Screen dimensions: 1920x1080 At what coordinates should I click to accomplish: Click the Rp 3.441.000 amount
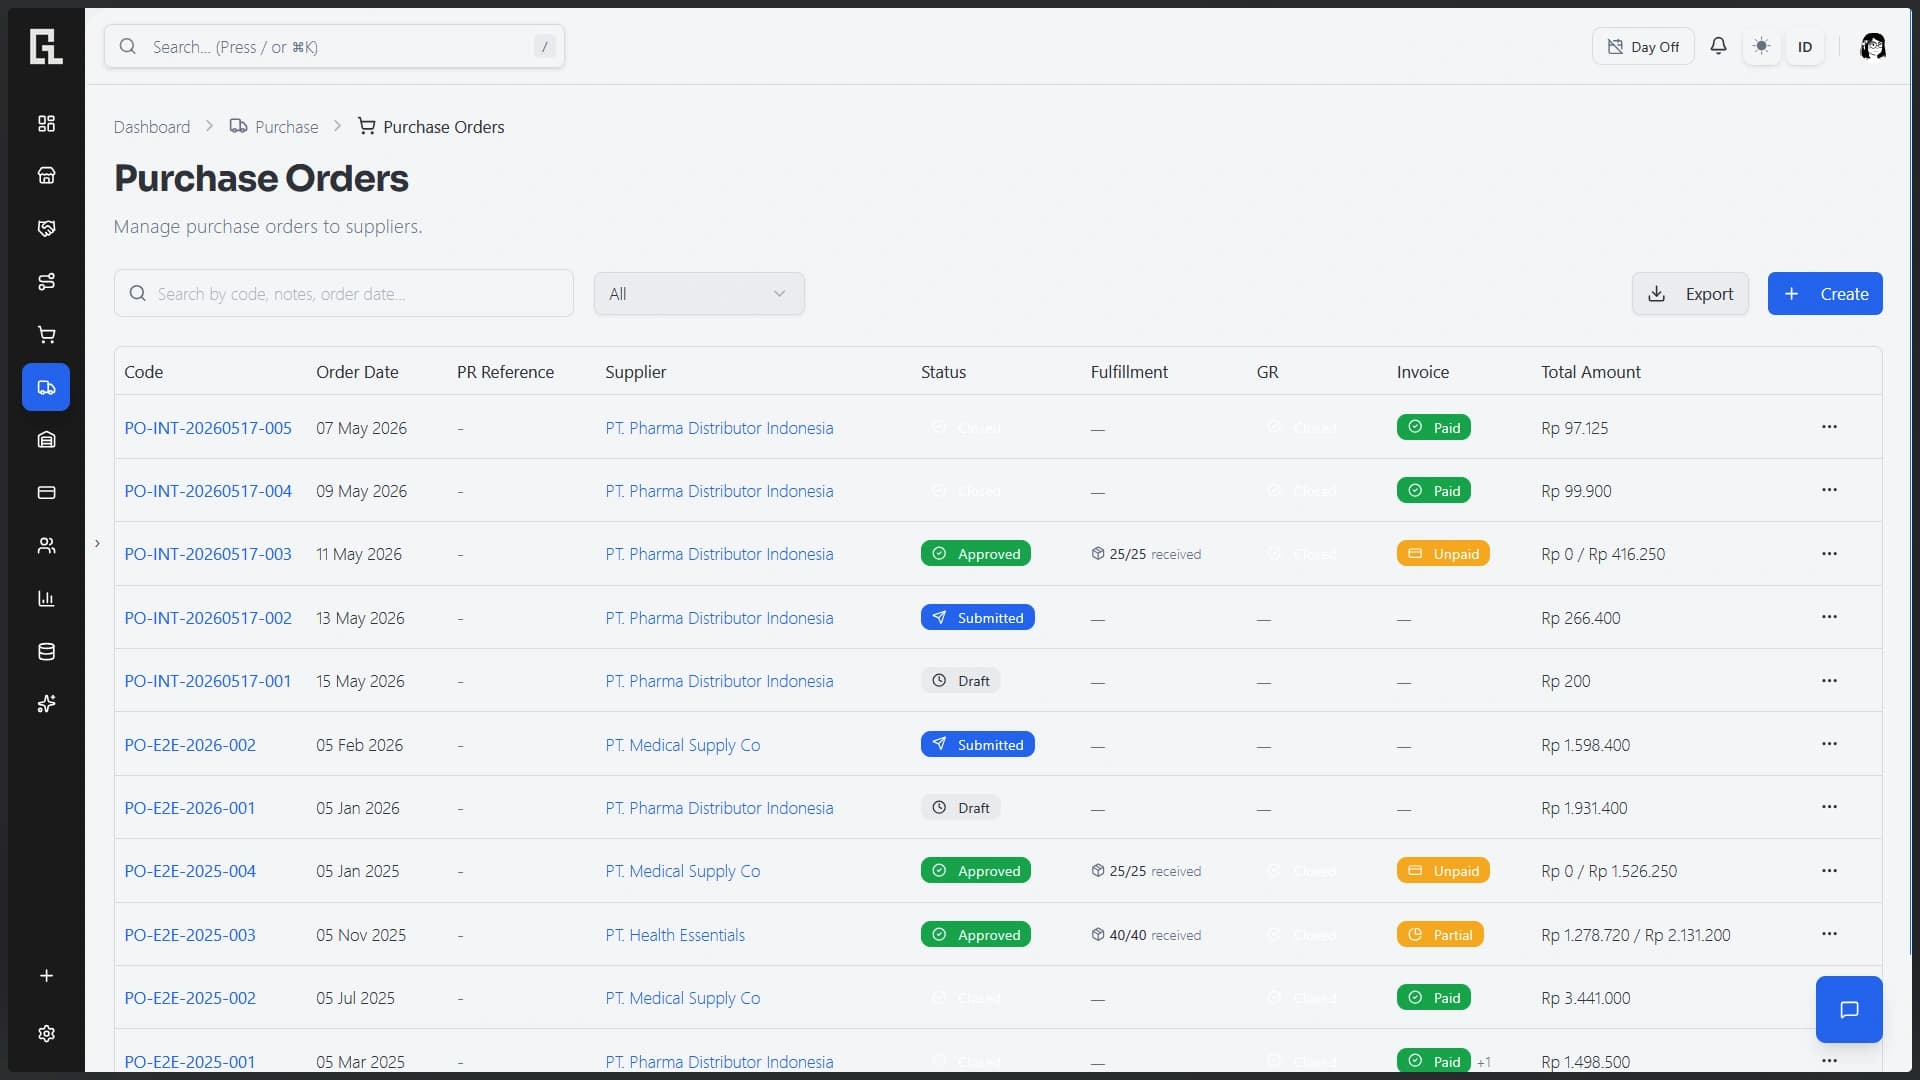click(x=1586, y=998)
